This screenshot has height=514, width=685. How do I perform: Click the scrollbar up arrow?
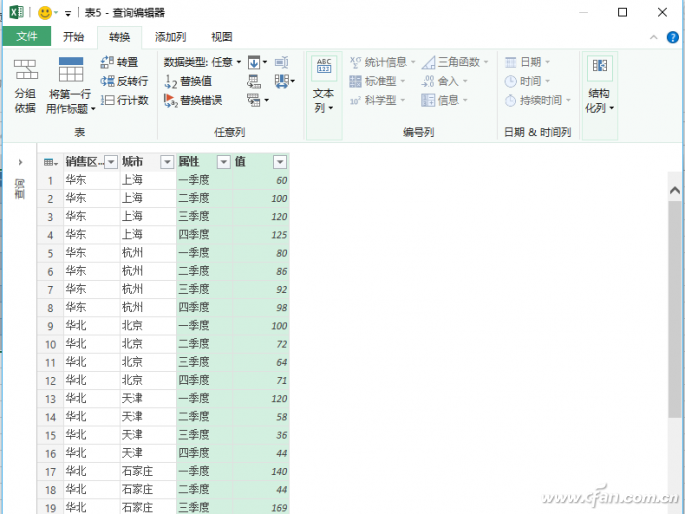coord(675,190)
